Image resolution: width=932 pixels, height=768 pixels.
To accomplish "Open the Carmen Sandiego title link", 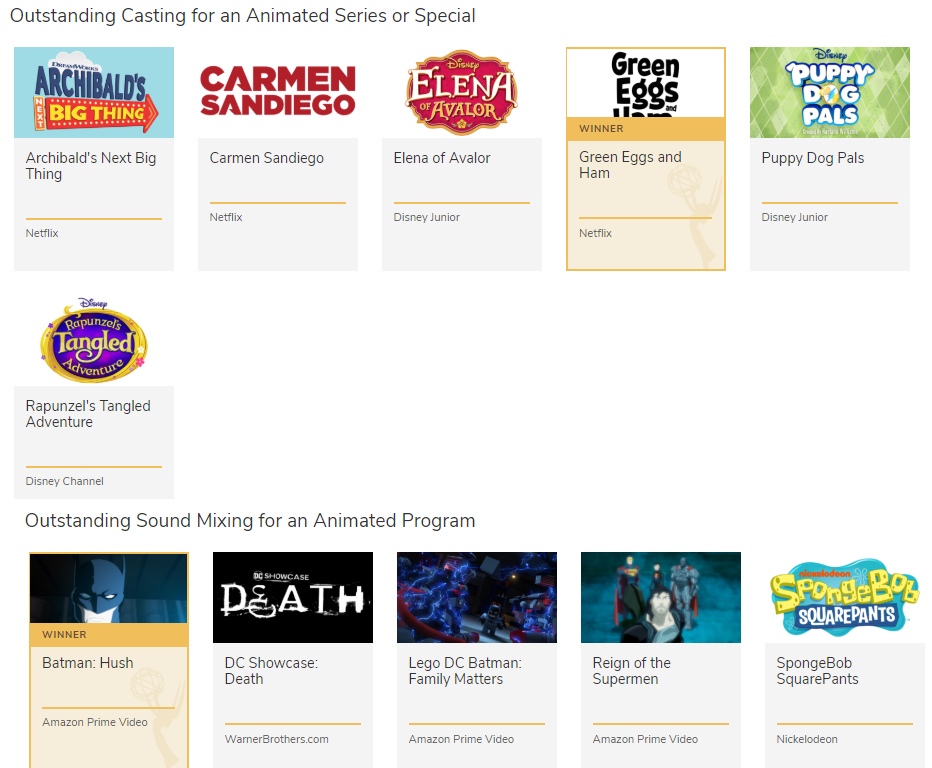I will (266, 158).
